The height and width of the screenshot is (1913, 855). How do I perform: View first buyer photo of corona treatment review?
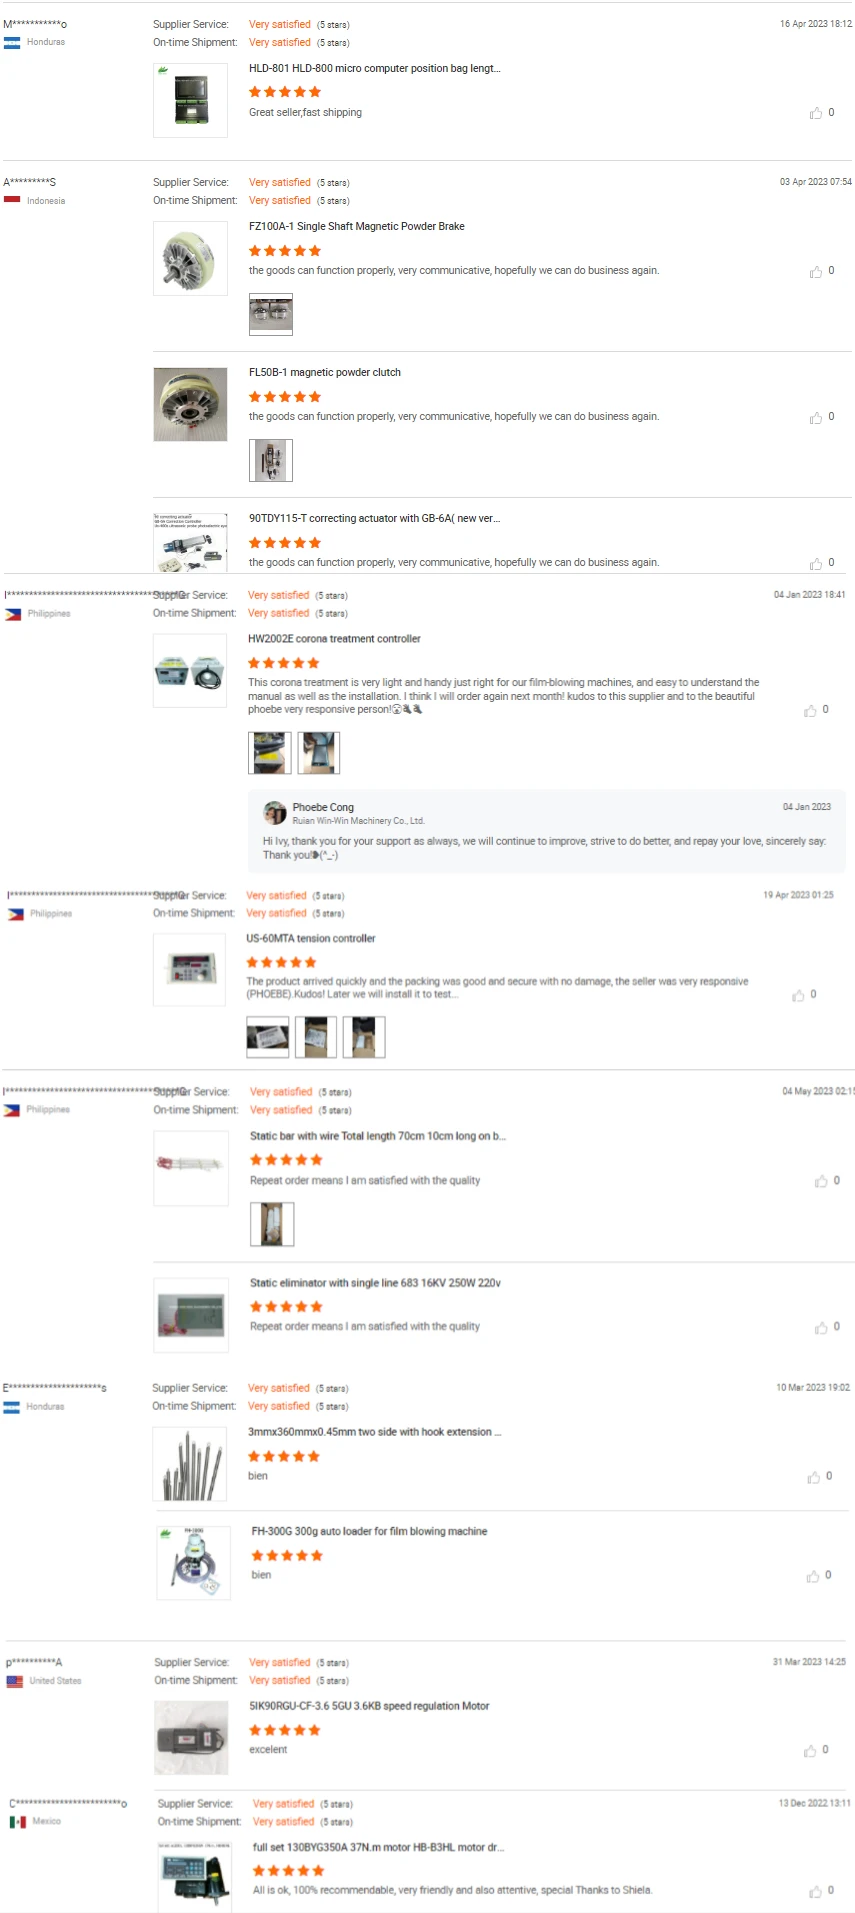pyautogui.click(x=270, y=753)
